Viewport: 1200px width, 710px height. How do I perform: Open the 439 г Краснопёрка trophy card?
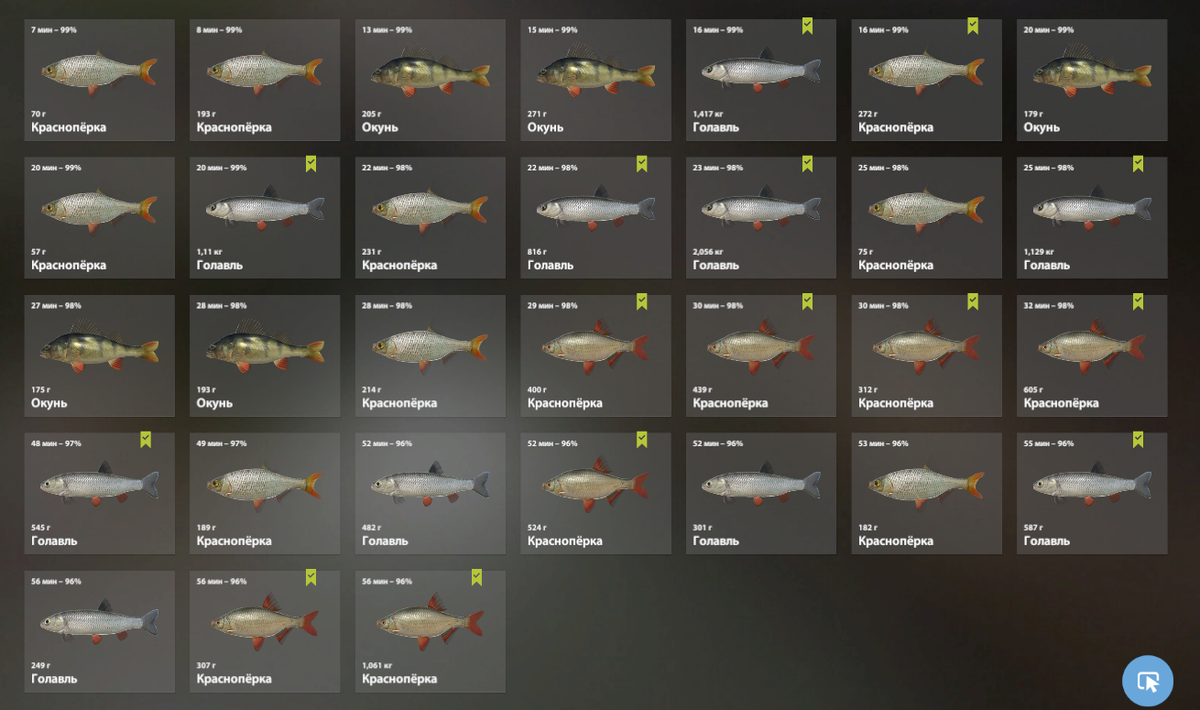tap(761, 356)
